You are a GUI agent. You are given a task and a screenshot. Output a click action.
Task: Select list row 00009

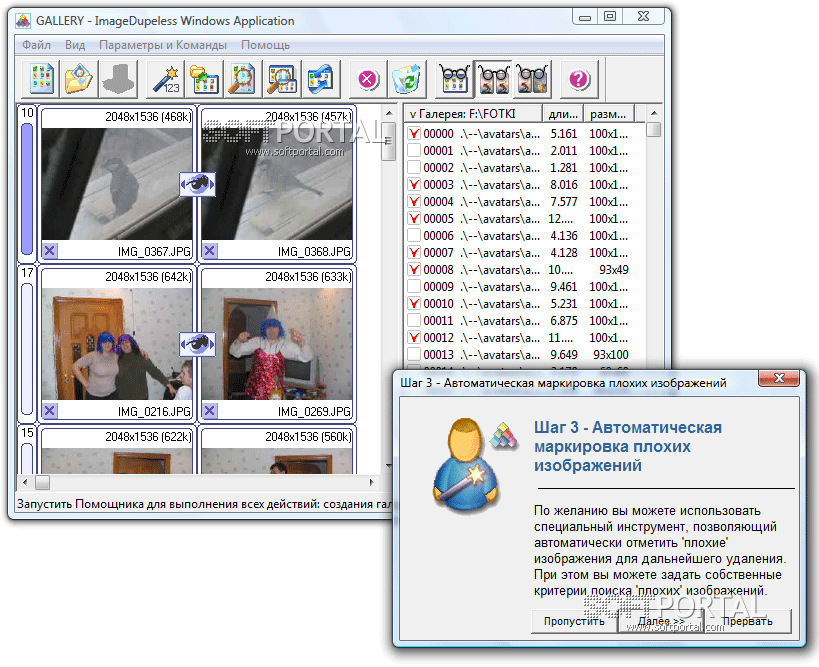point(525,286)
